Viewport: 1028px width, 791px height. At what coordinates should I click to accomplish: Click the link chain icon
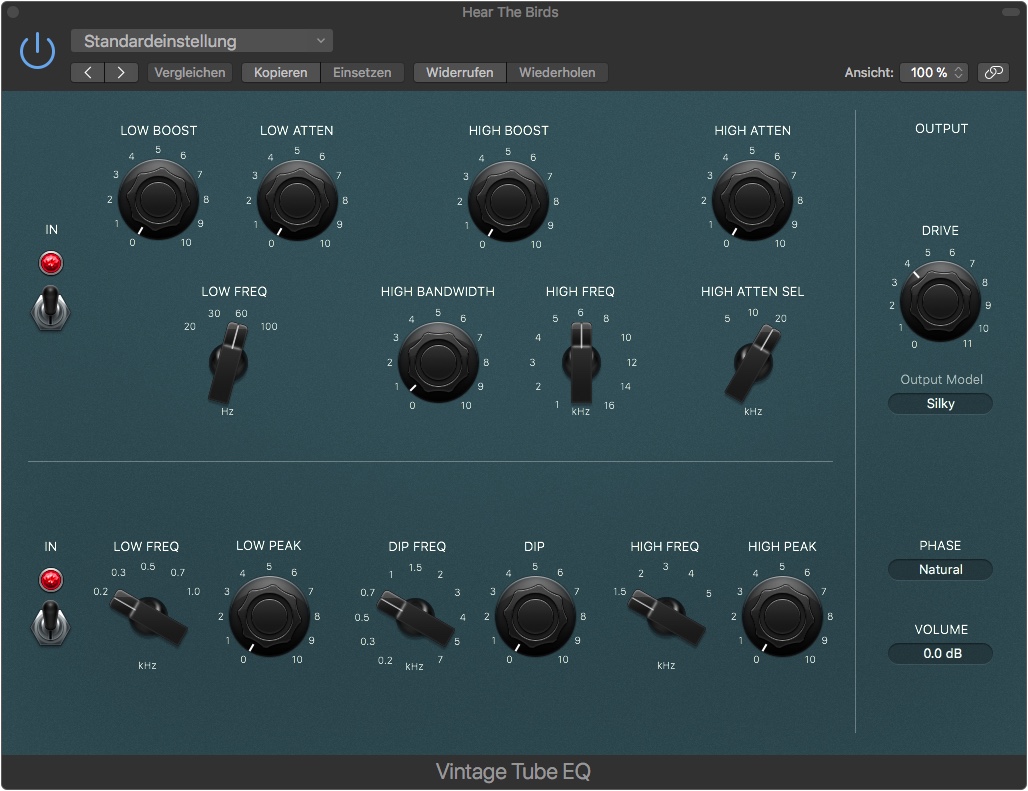pyautogui.click(x=993, y=73)
